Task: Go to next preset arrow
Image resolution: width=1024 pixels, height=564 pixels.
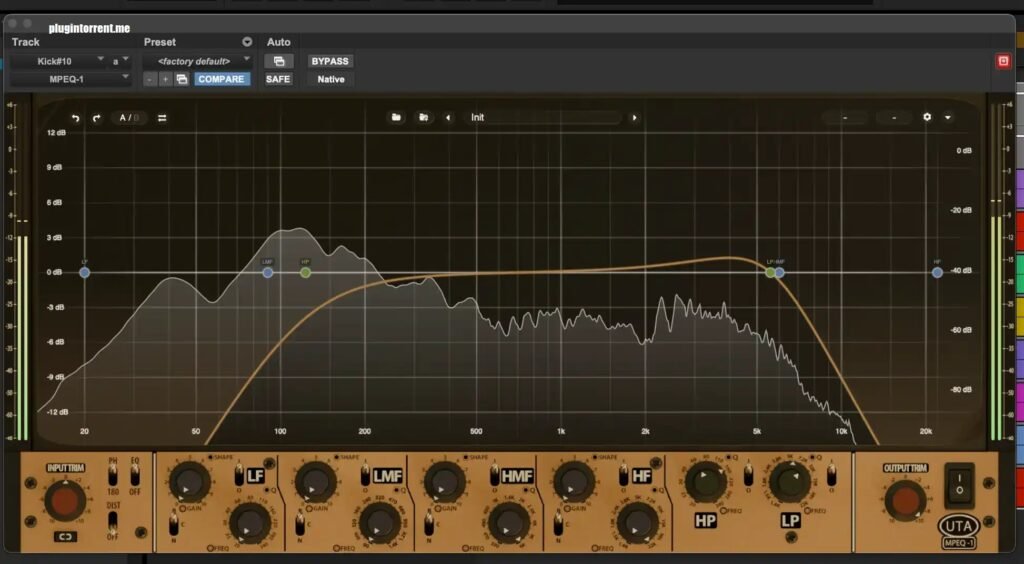Action: click(x=633, y=118)
